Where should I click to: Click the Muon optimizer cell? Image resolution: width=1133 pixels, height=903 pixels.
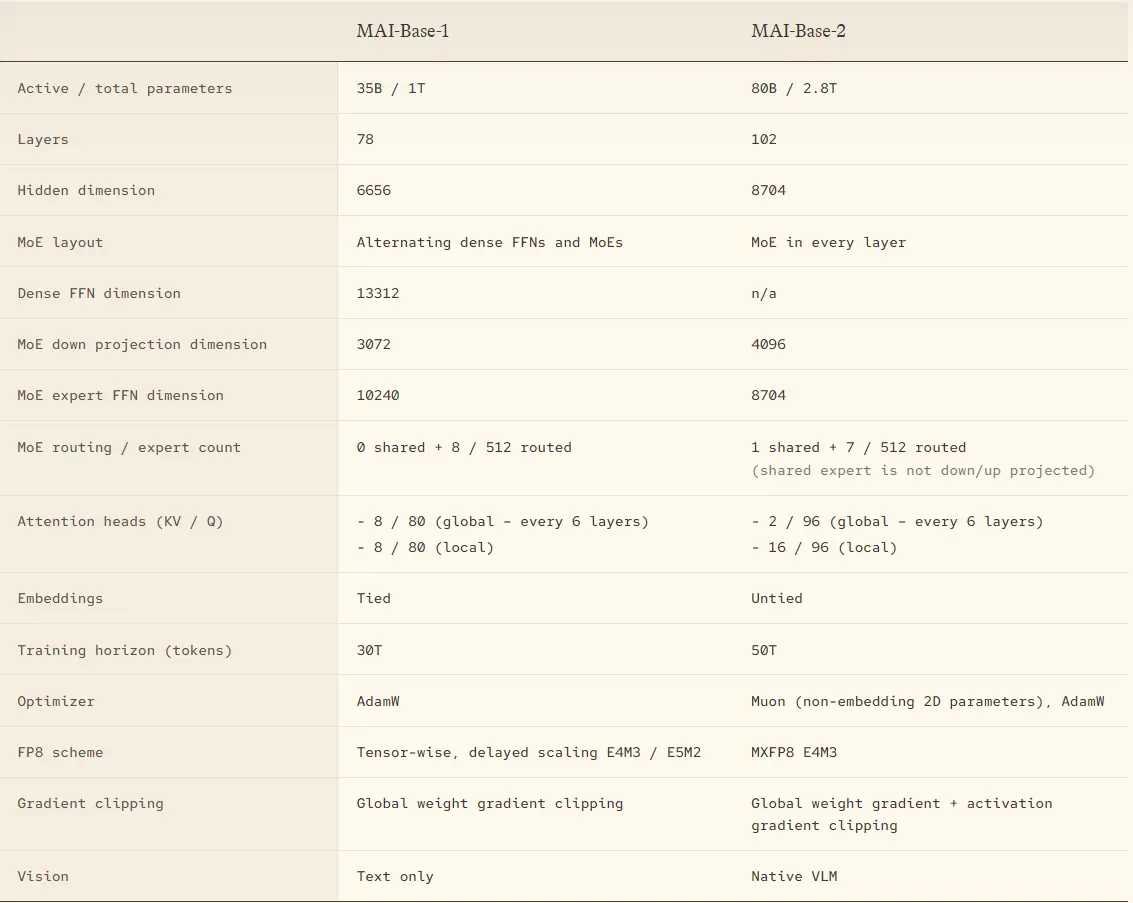927,701
